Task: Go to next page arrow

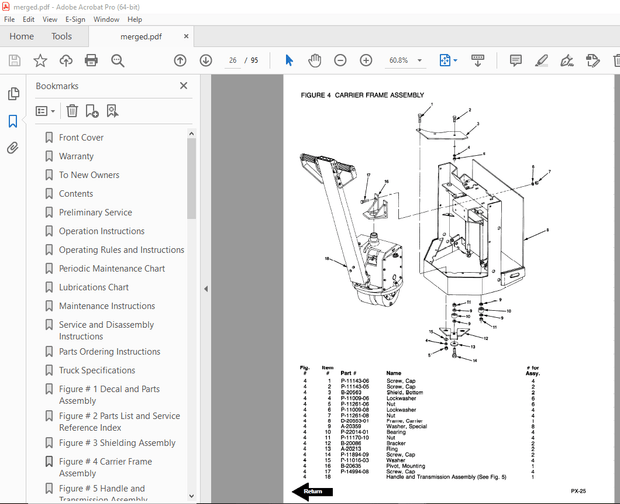Action: (x=206, y=60)
